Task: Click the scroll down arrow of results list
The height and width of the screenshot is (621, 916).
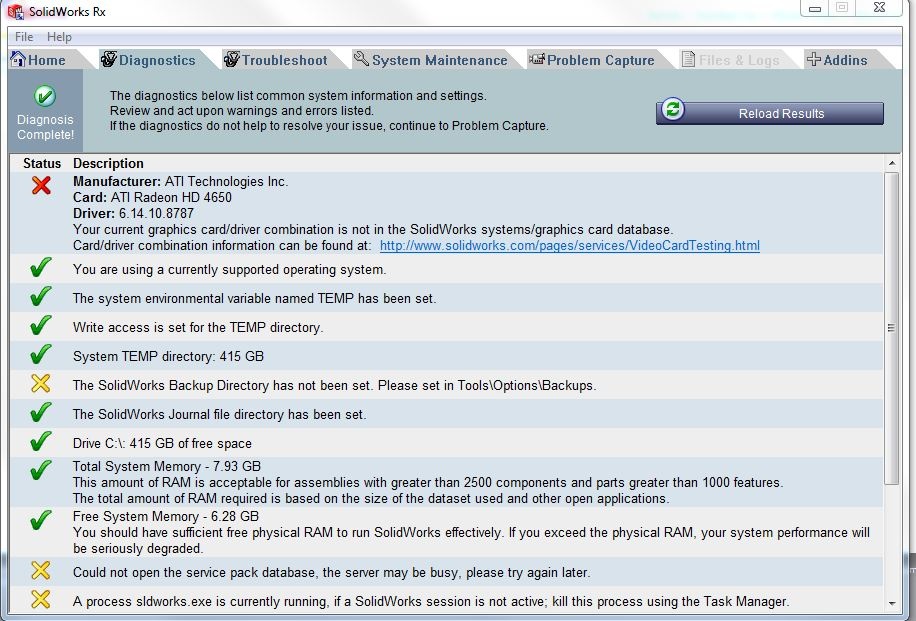Action: [x=891, y=603]
